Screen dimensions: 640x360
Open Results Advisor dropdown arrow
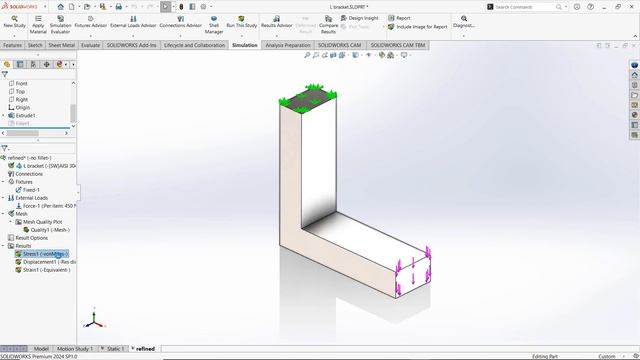click(277, 36)
